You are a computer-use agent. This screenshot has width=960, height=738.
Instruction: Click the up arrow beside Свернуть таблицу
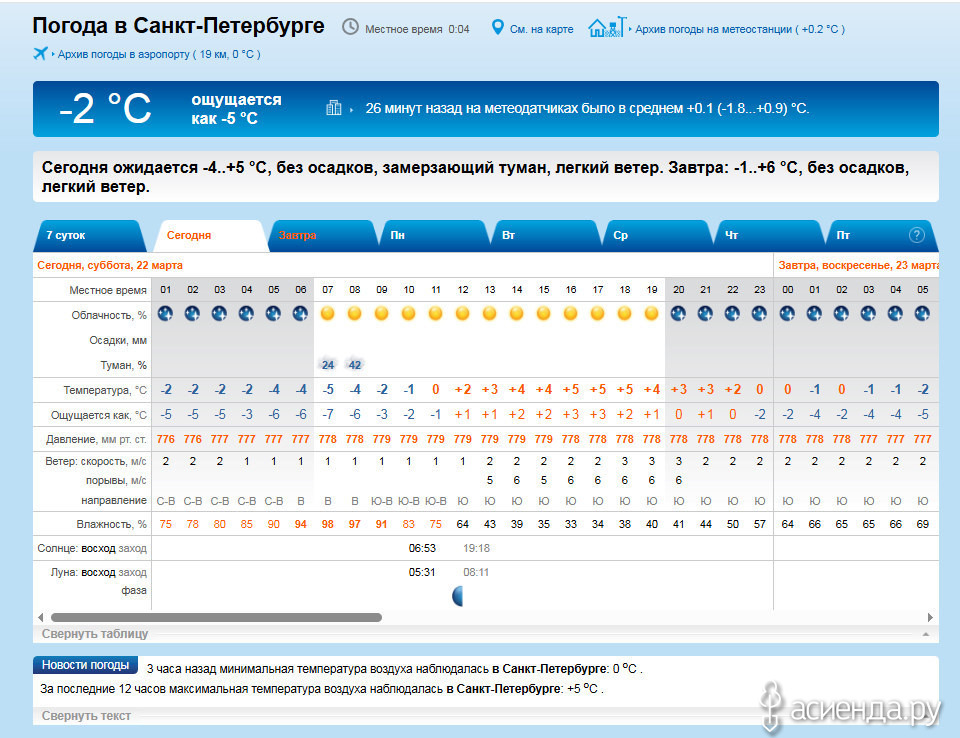point(926,634)
